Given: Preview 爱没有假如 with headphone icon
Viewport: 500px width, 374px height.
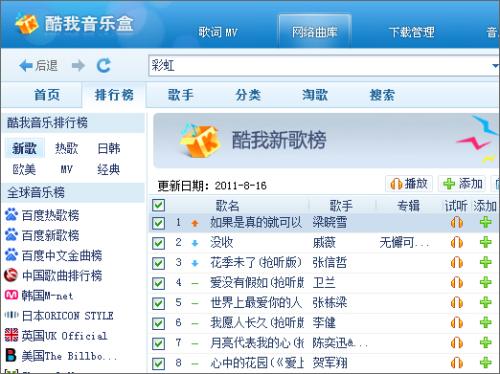Looking at the screenshot, I should pos(457,283).
